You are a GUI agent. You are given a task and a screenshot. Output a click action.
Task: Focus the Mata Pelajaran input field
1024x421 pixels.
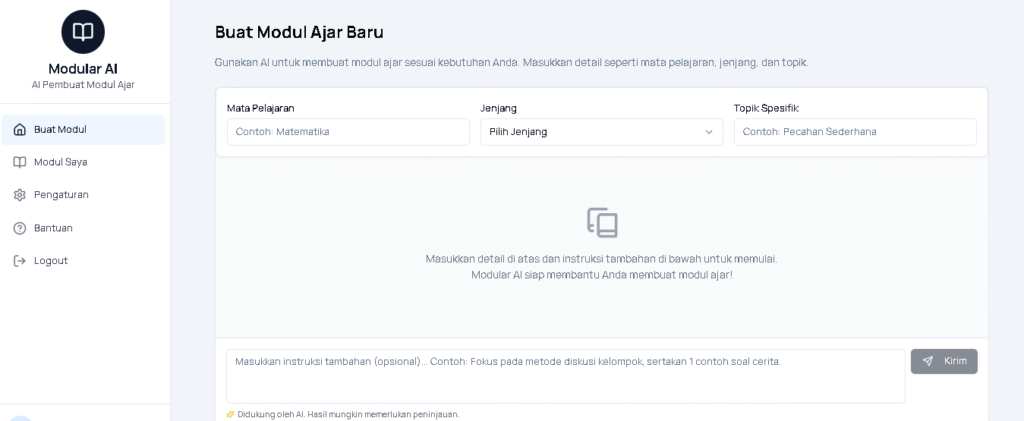[347, 132]
